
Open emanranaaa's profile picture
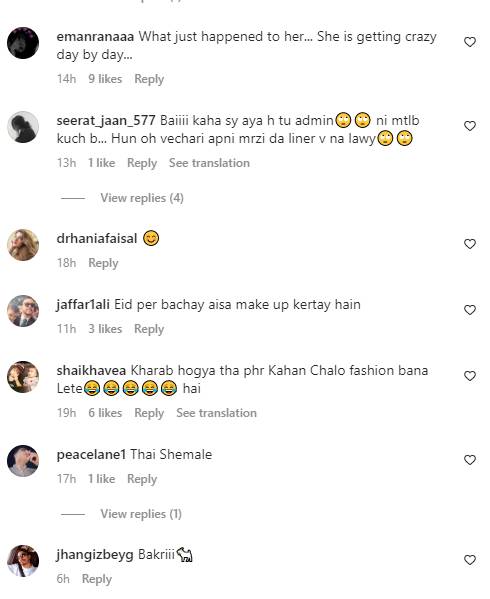click(x=23, y=43)
